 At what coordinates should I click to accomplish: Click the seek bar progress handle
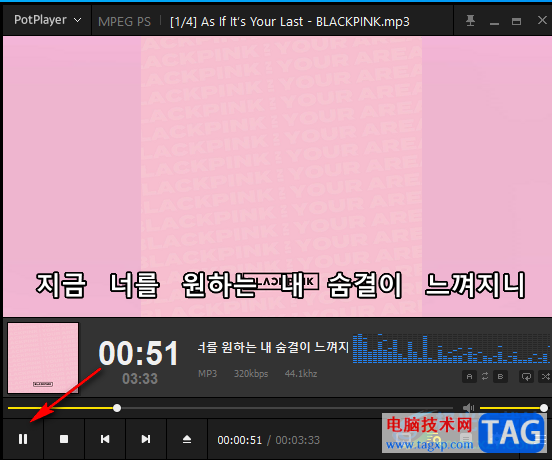[117, 408]
